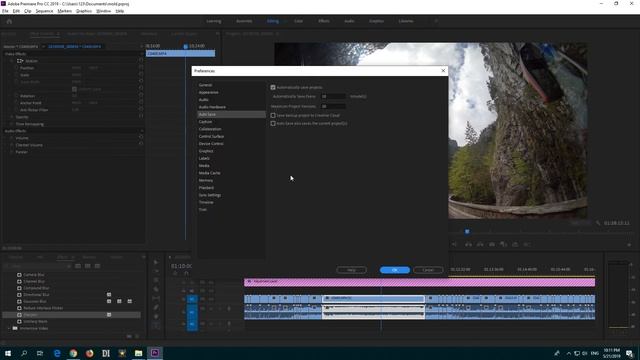The image size is (640, 360).
Task: Expand the Time Remapping properties
Action: click(x=11, y=124)
